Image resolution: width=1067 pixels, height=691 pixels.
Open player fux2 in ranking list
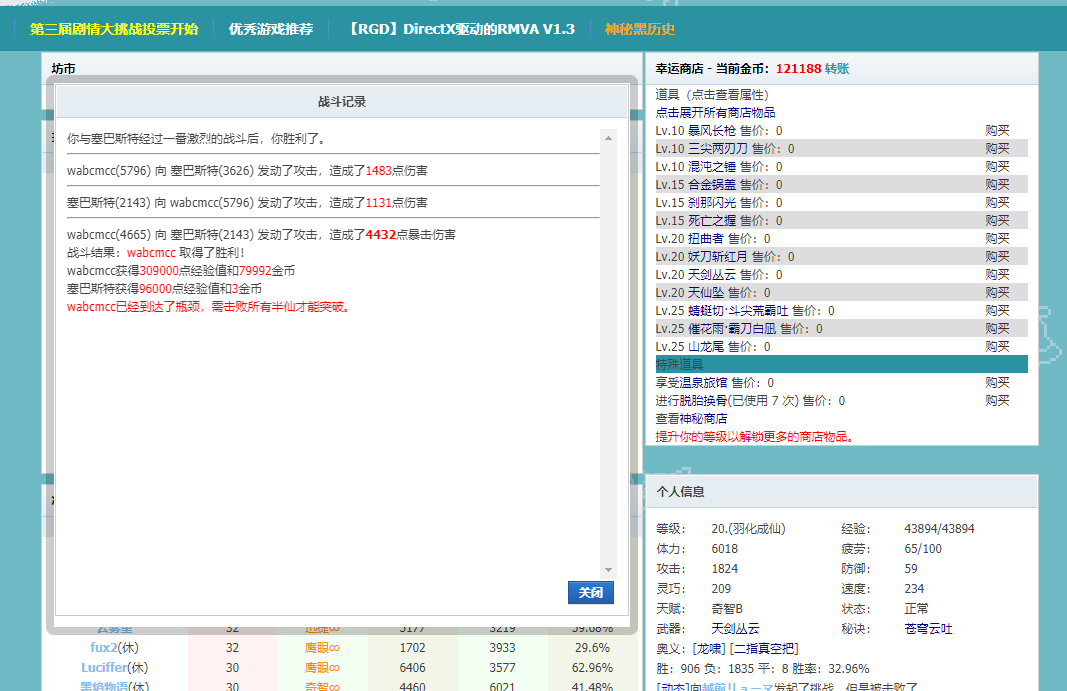coord(103,647)
